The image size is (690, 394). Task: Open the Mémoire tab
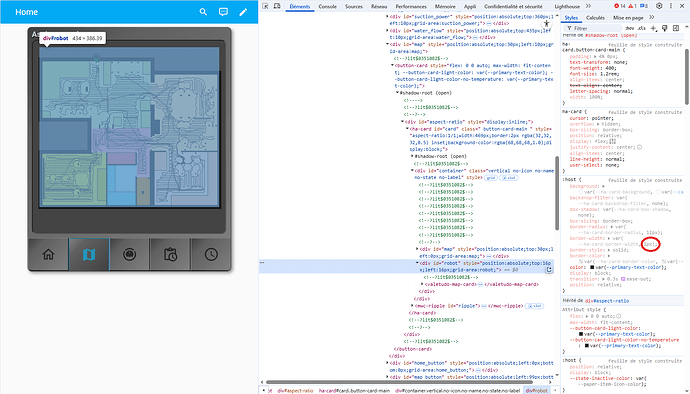445,7
